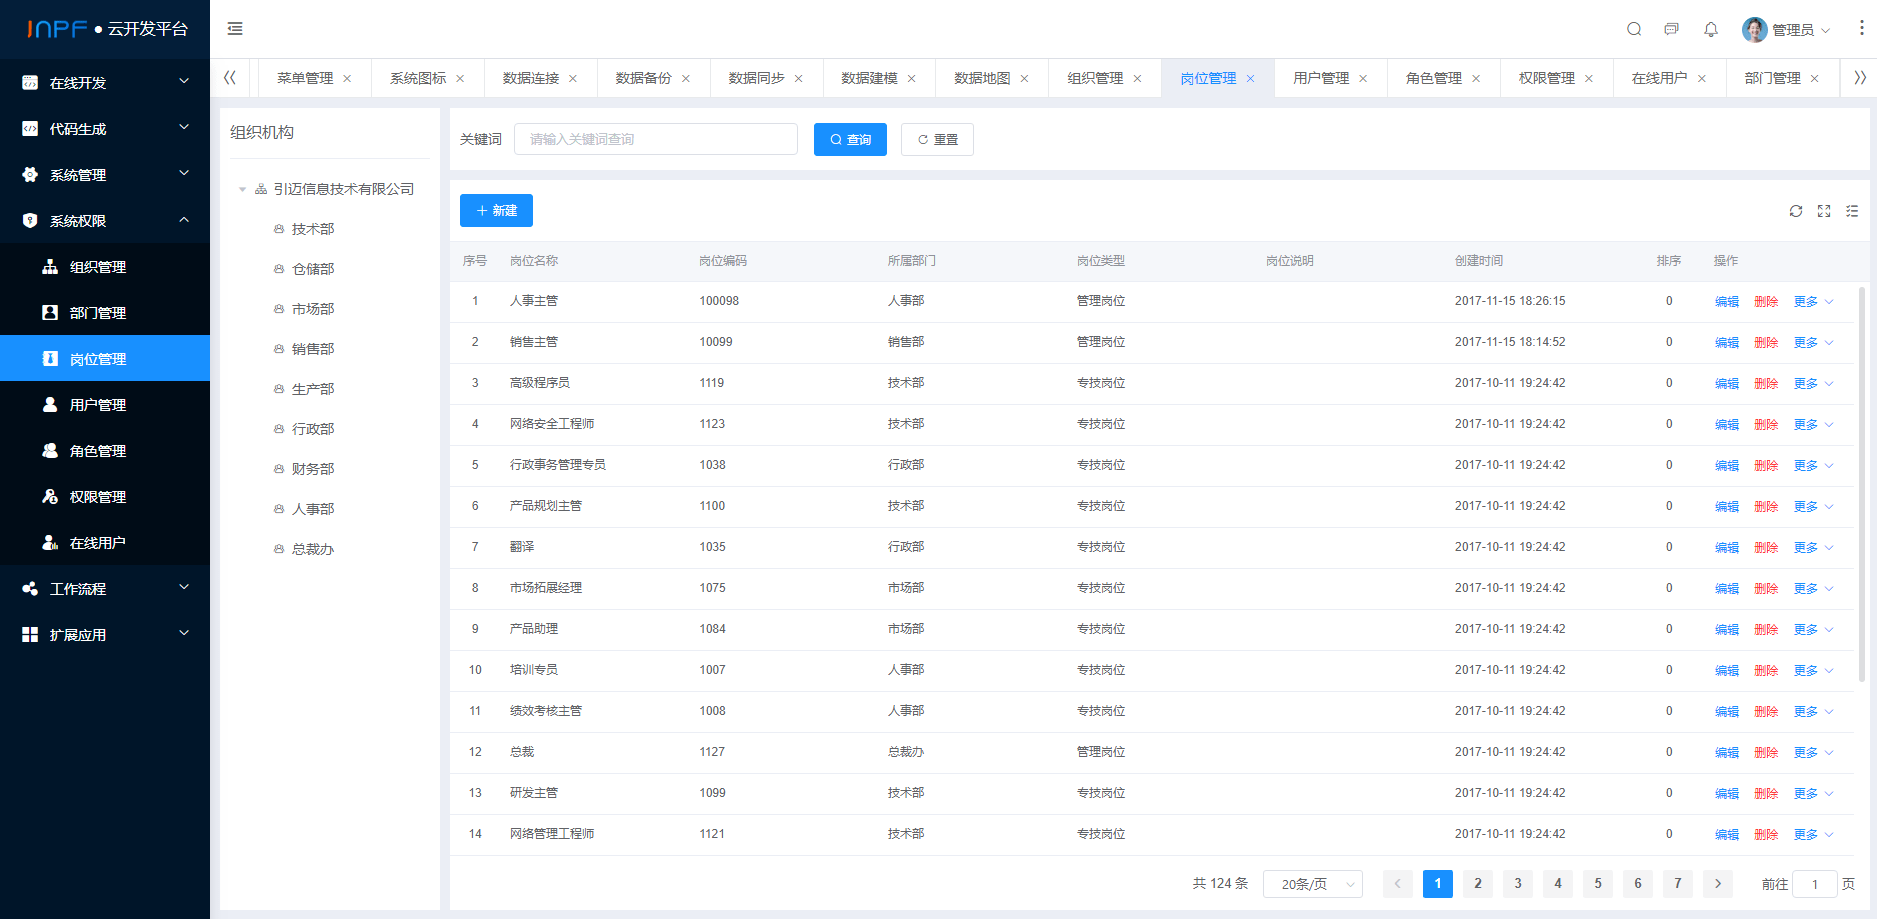This screenshot has height=919, width=1877.
Task: Expand the 工作流程 sidebar menu
Action: coord(105,589)
